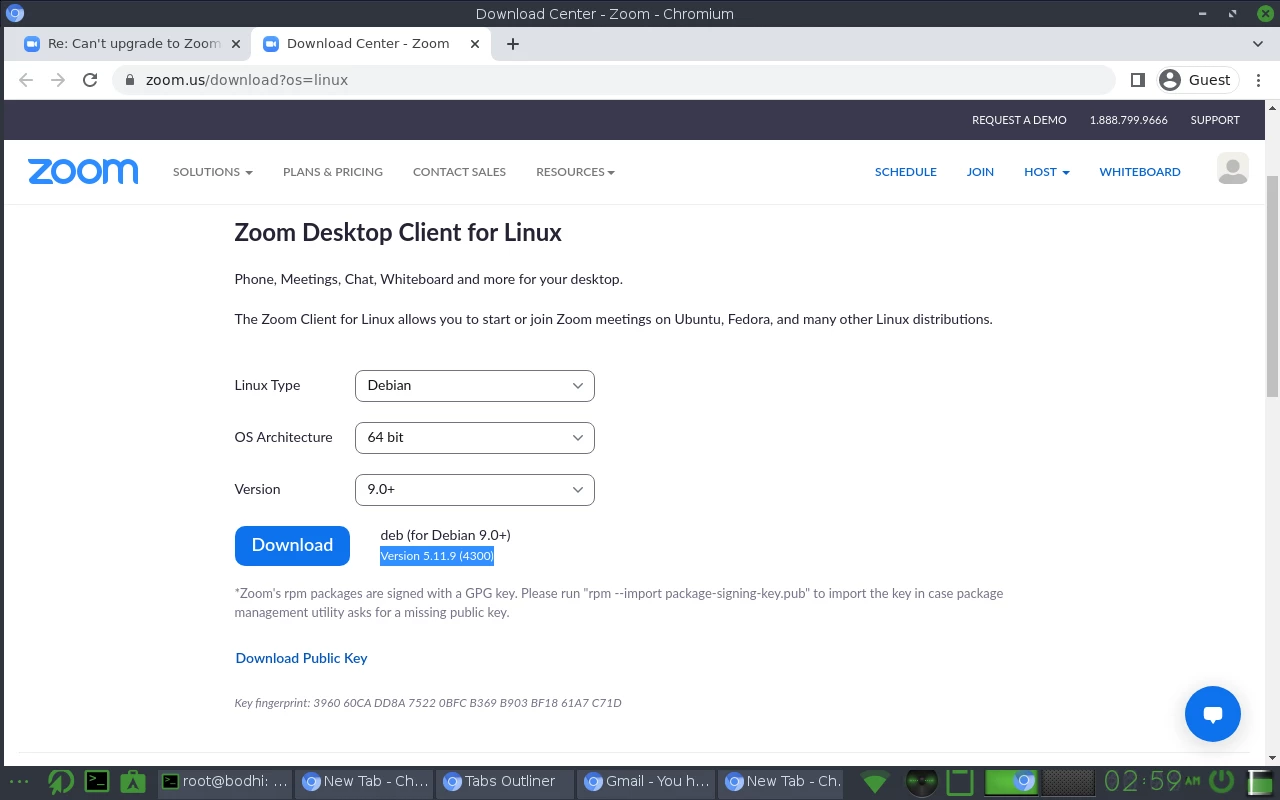1280x800 pixels.
Task: Open the Chromium three-dot menu
Action: tap(1258, 80)
